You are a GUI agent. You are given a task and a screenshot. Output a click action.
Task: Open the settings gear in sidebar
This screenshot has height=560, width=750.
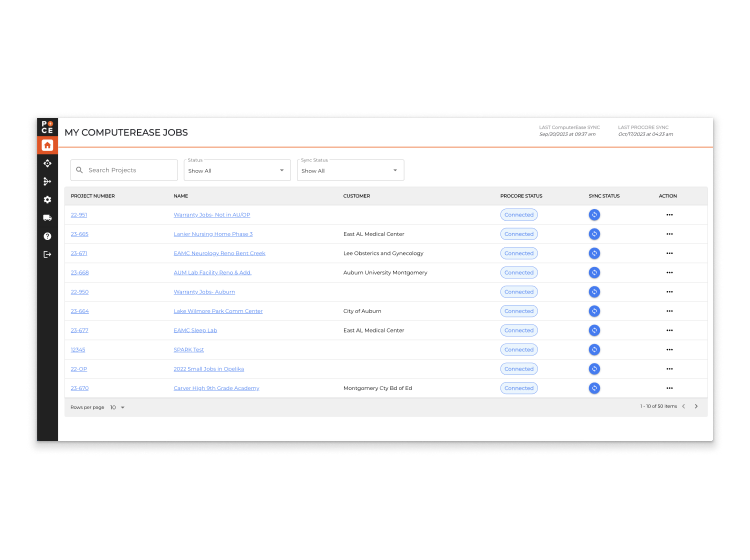coord(47,200)
